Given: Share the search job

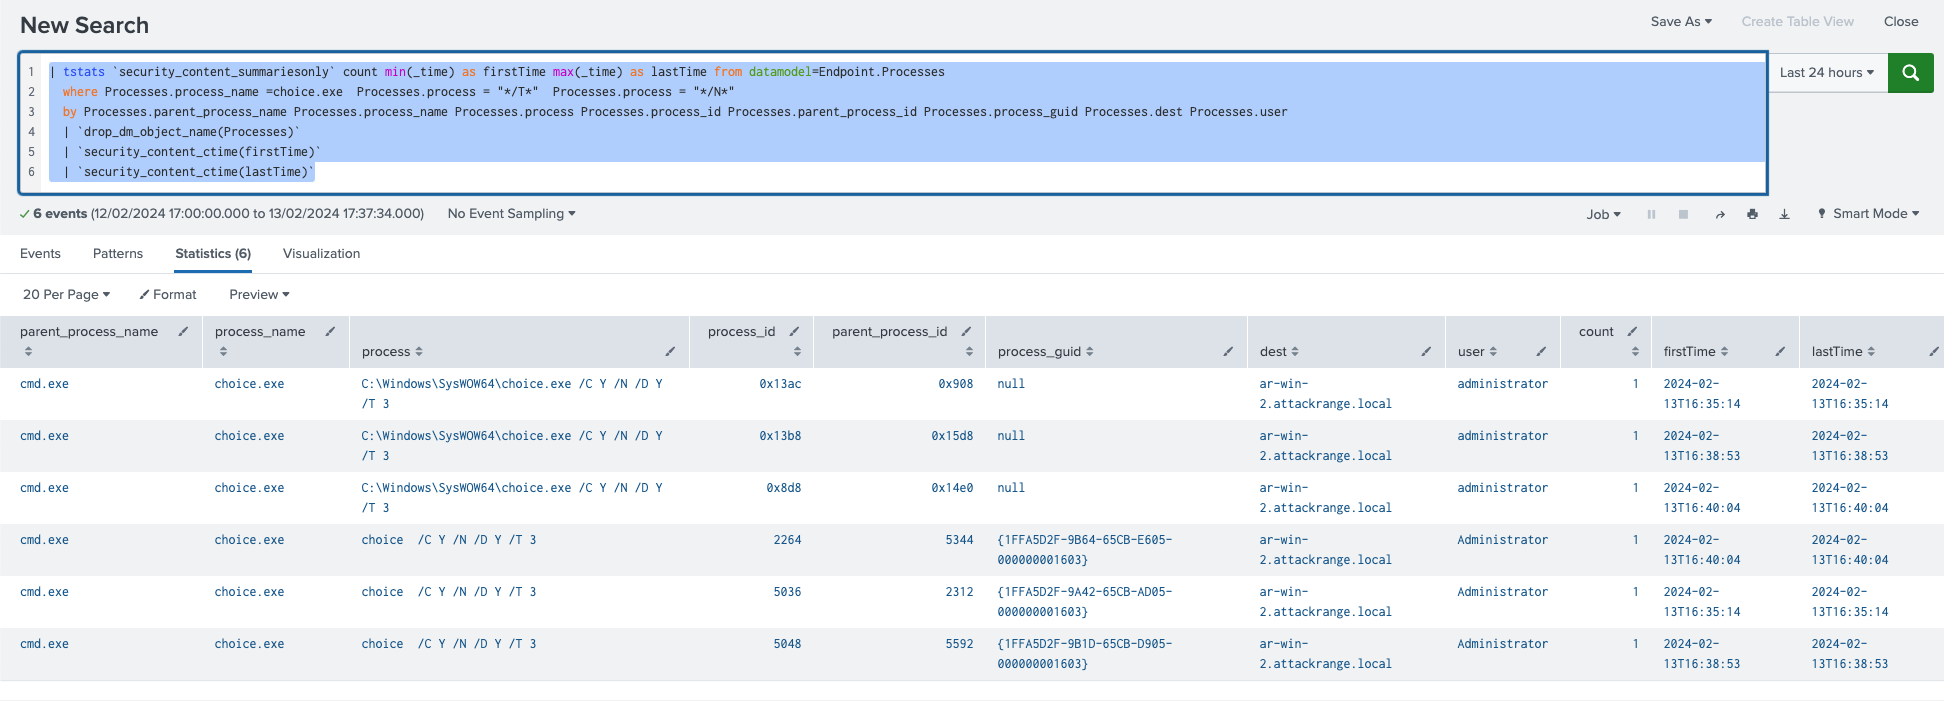Looking at the screenshot, I should (1720, 214).
